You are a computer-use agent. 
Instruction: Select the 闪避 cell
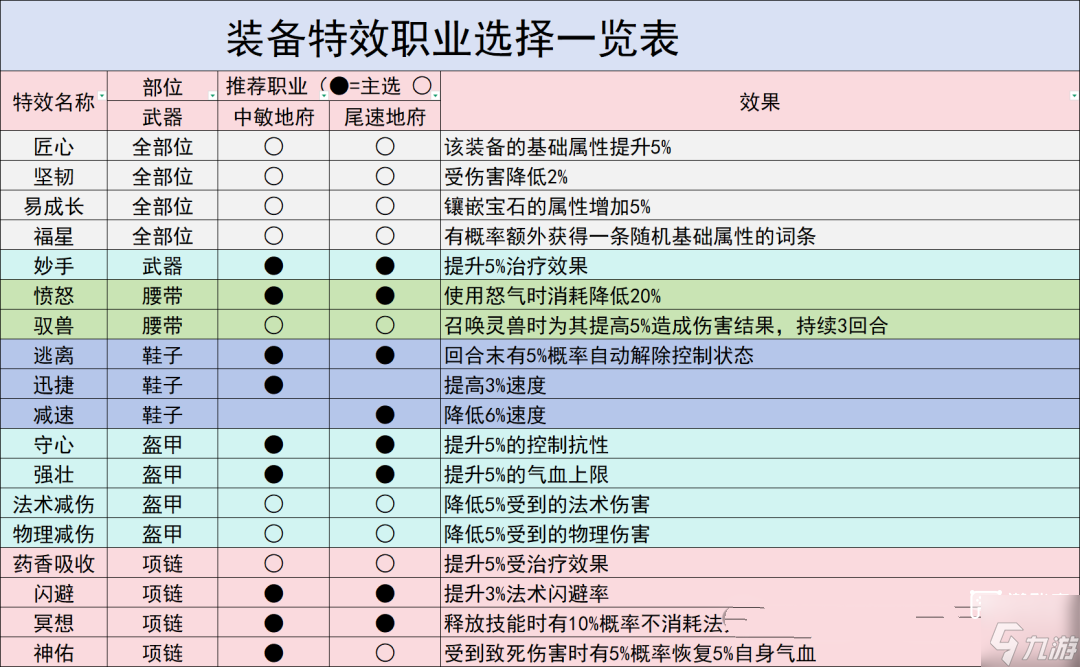(x=54, y=593)
